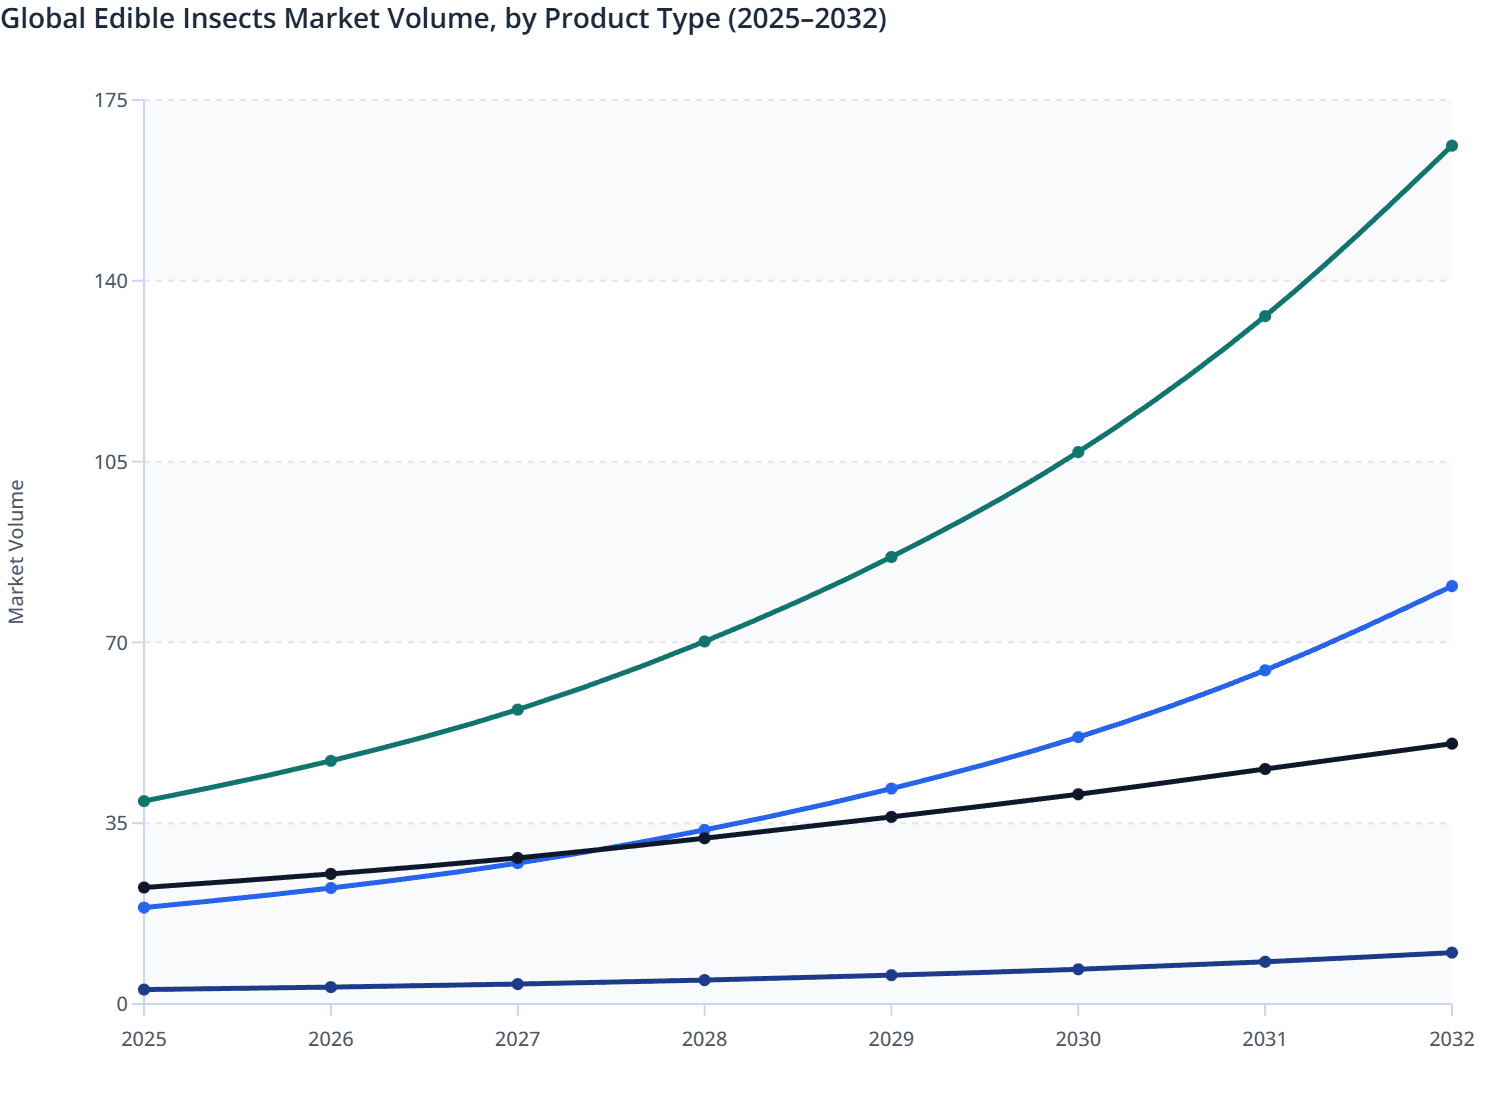The height and width of the screenshot is (1120, 1508).
Task: Select the black line's 2032 data point
Action: [x=1450, y=743]
